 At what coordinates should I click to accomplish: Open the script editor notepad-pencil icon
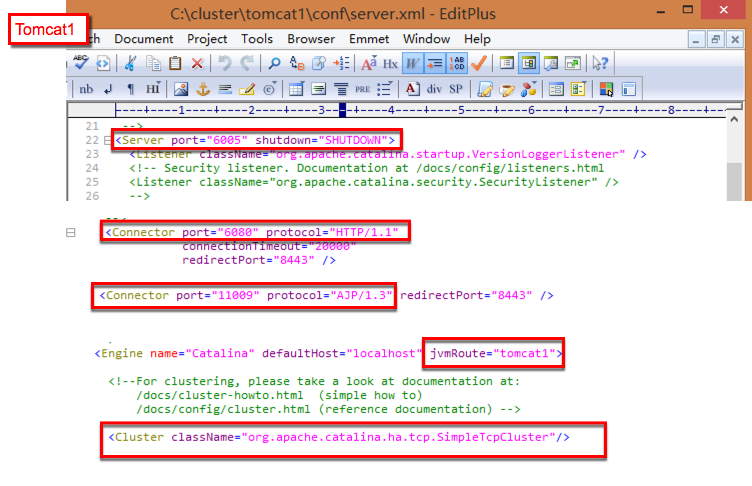pyautogui.click(x=485, y=89)
